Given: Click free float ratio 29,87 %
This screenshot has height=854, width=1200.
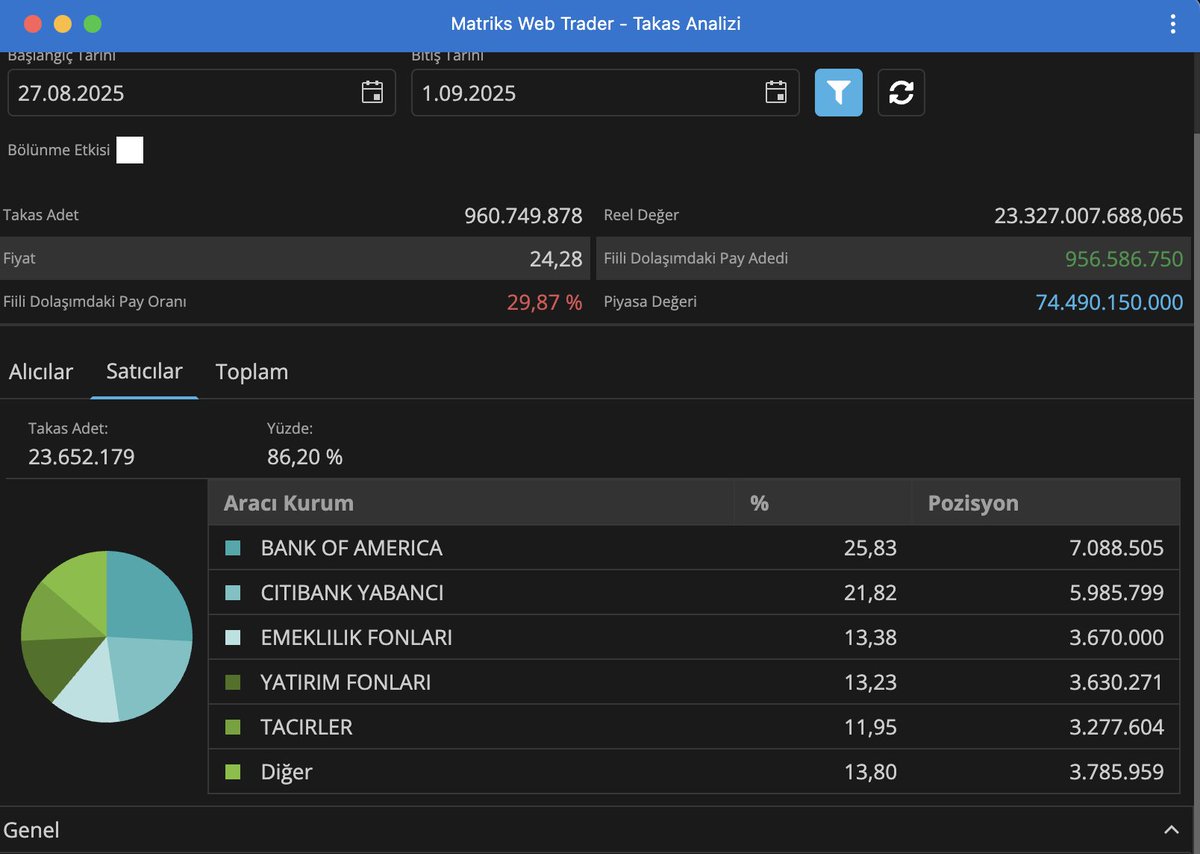Looking at the screenshot, I should tap(544, 302).
